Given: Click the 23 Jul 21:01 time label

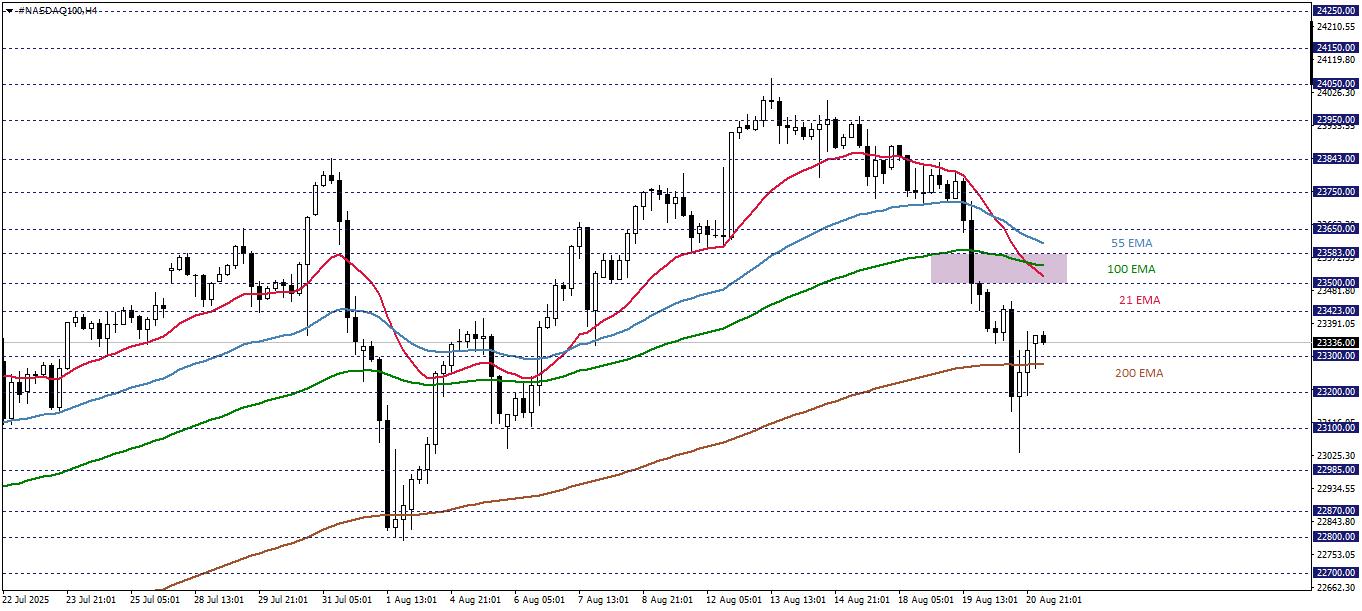Looking at the screenshot, I should tap(90, 600).
